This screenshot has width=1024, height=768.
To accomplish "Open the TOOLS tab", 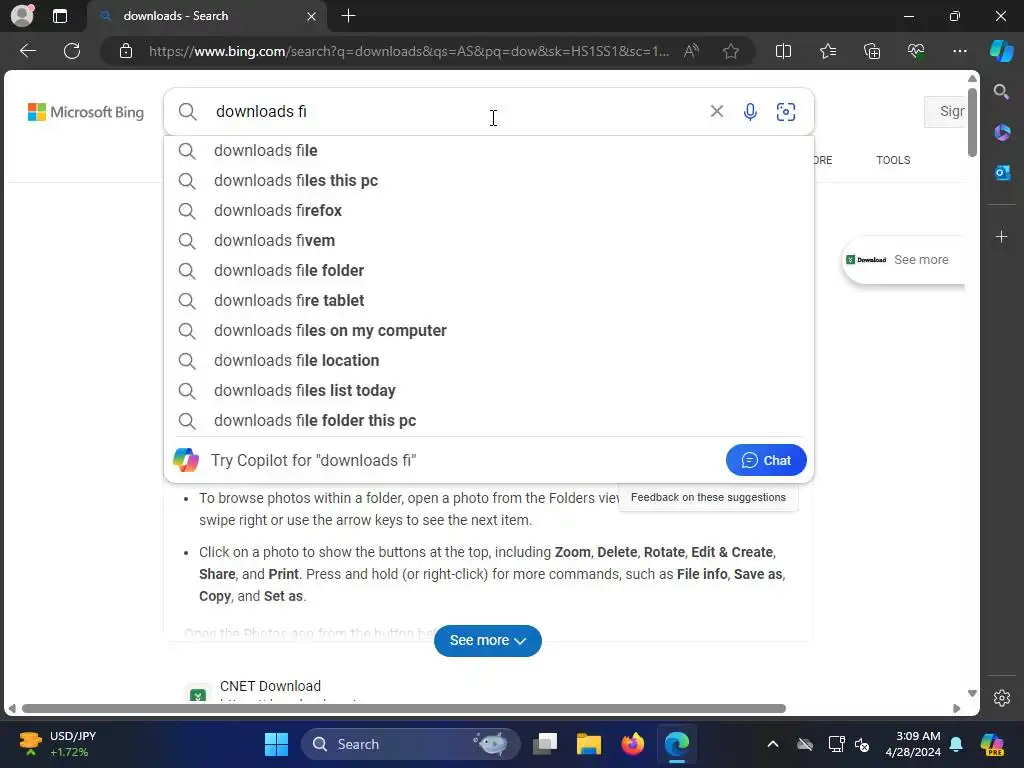I will [x=893, y=160].
